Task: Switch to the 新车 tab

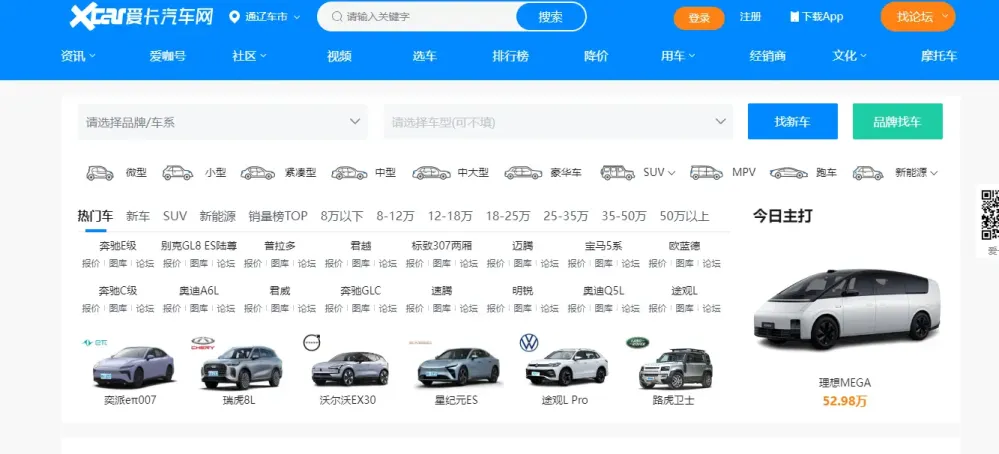Action: click(138, 216)
